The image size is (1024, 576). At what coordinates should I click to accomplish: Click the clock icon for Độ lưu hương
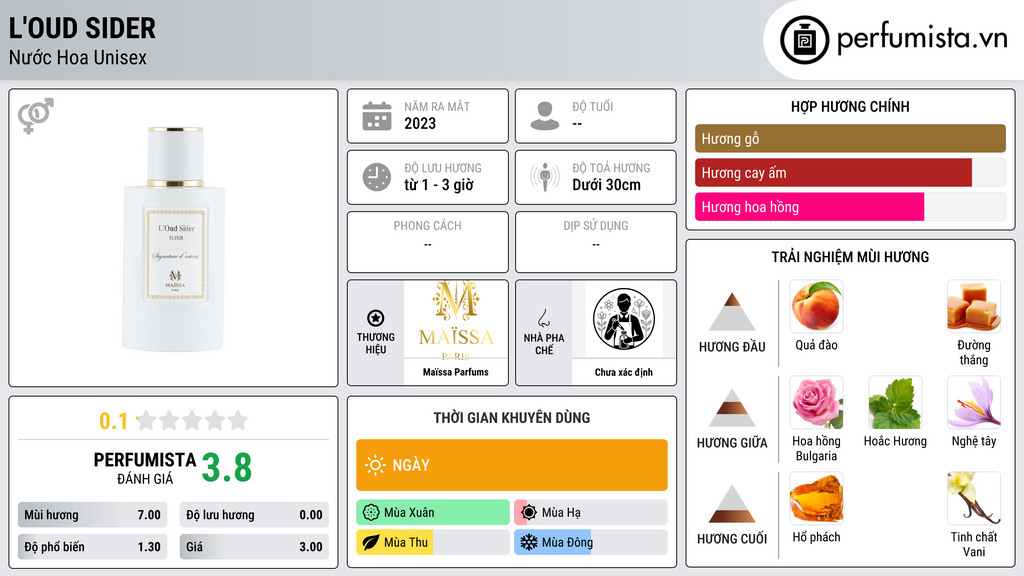coord(377,177)
